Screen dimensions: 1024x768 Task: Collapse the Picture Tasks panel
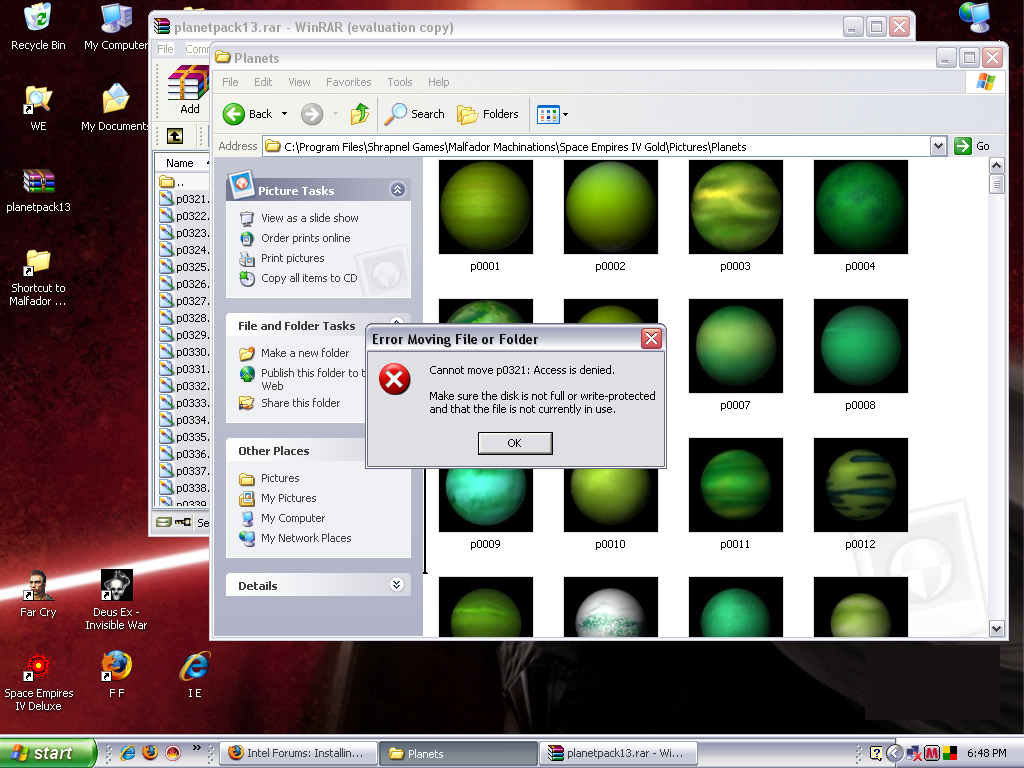tap(397, 190)
